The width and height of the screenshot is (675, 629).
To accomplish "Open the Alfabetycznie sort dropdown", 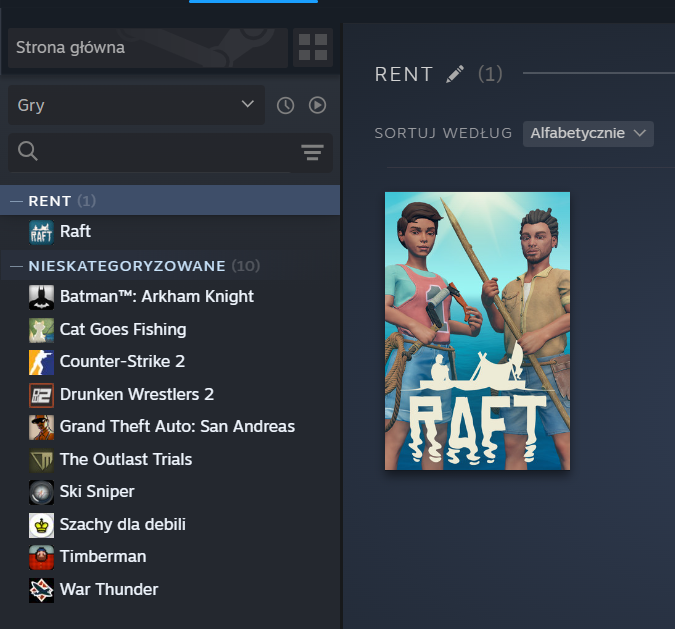I will tap(588, 133).
